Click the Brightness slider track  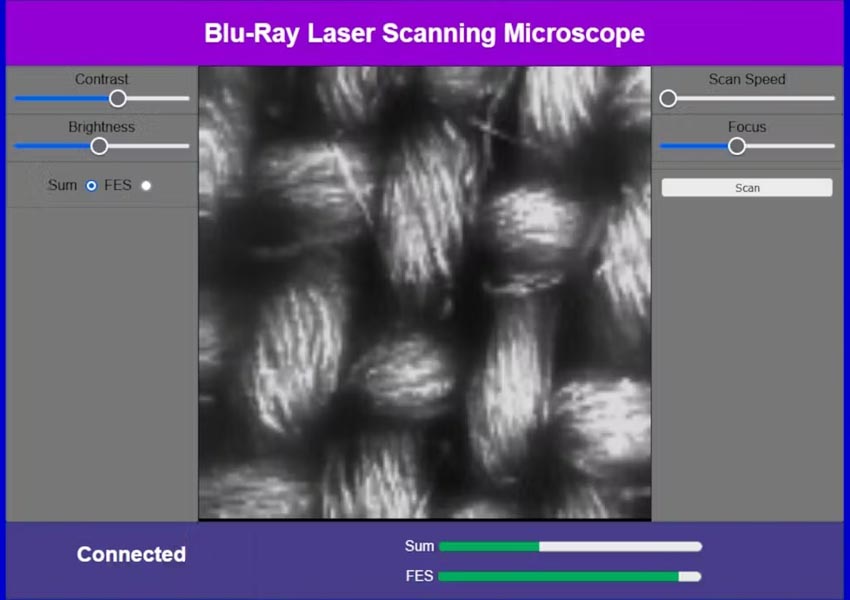[150, 146]
